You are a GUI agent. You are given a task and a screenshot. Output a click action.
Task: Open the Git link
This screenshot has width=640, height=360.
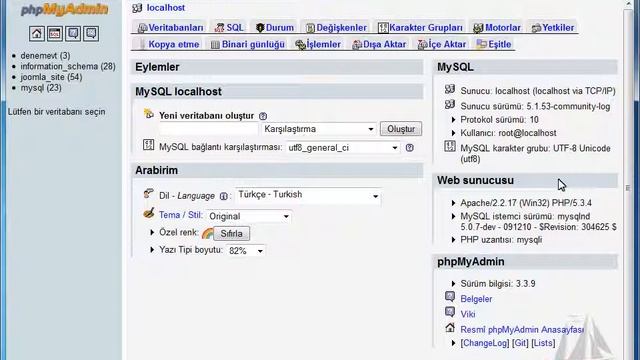[520, 343]
